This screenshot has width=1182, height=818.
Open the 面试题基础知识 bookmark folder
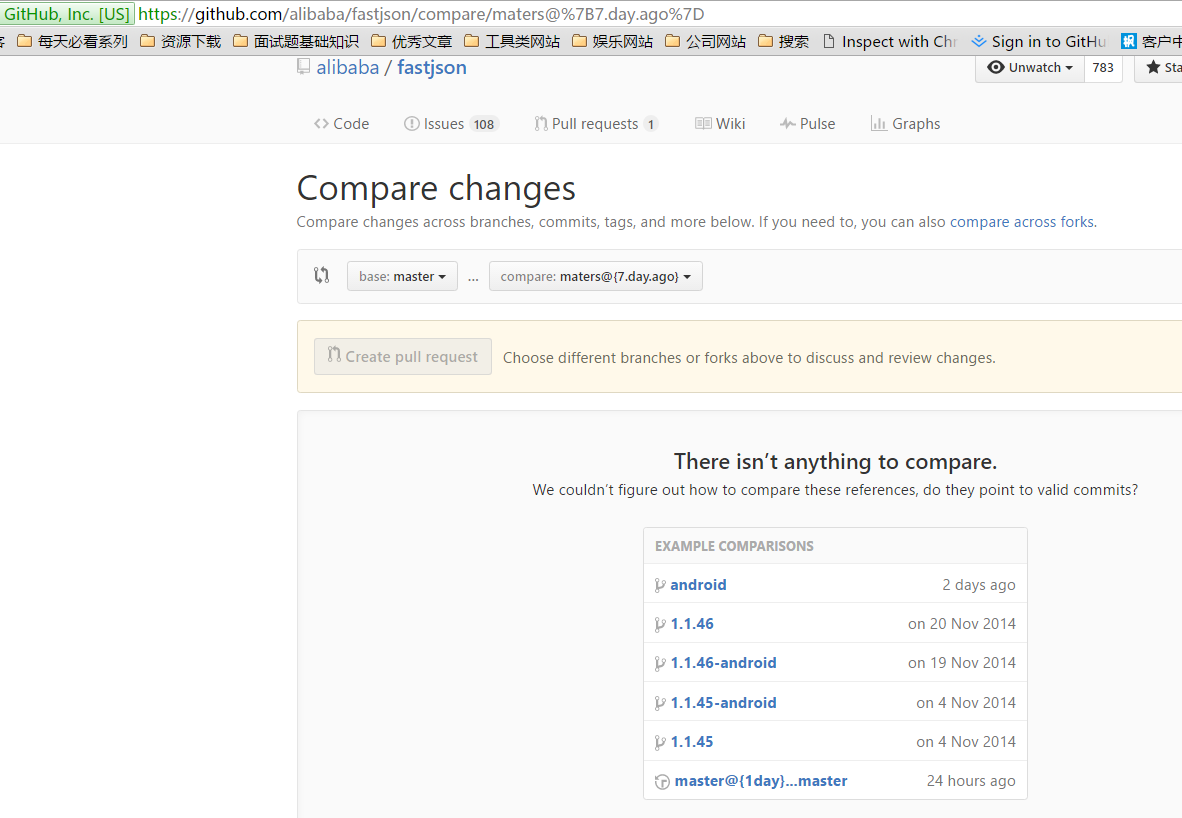(296, 41)
